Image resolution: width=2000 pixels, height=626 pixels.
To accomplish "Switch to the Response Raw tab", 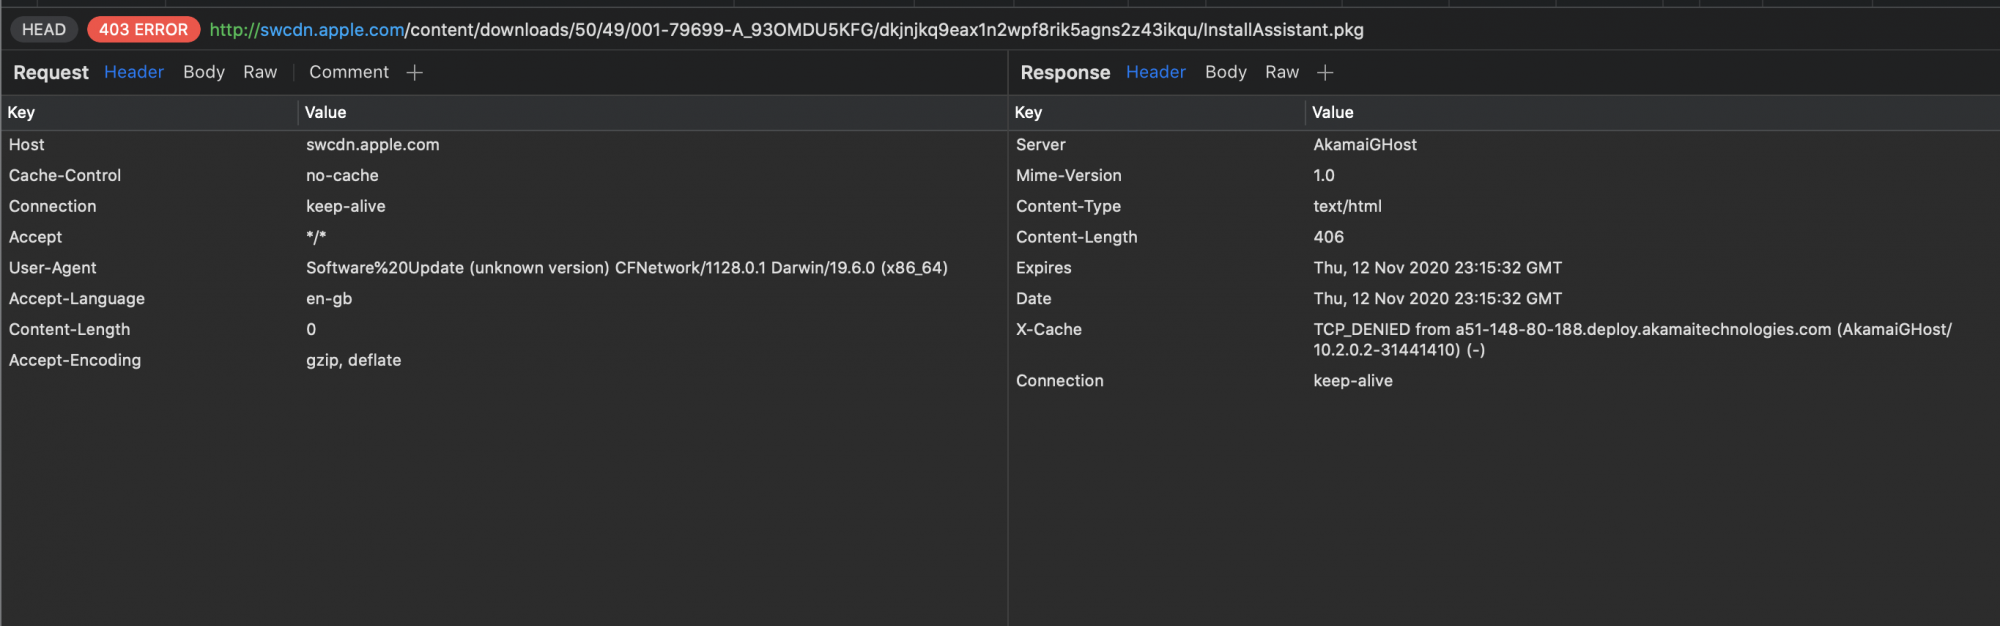I will tap(1281, 72).
